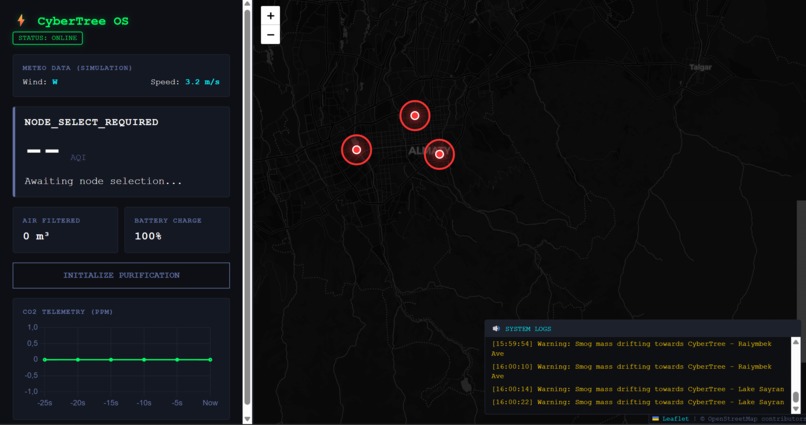
Task: Click the 16:00:14 Lake Sayran log
Action: tap(638, 389)
